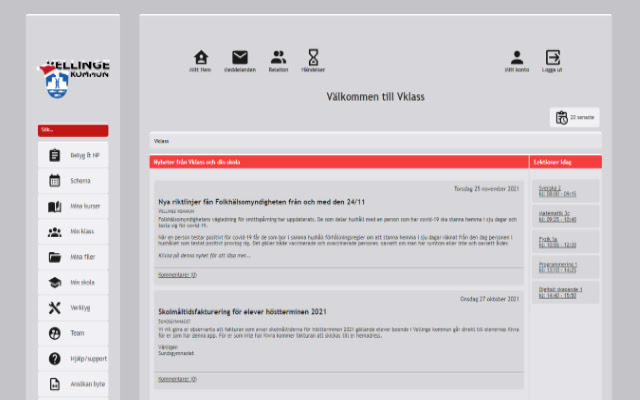This screenshot has height=400, width=640.
Task: Open Min klass group item
Action: click(x=73, y=231)
